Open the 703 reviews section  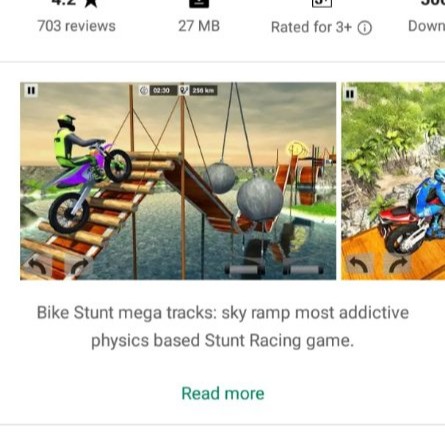(x=76, y=26)
